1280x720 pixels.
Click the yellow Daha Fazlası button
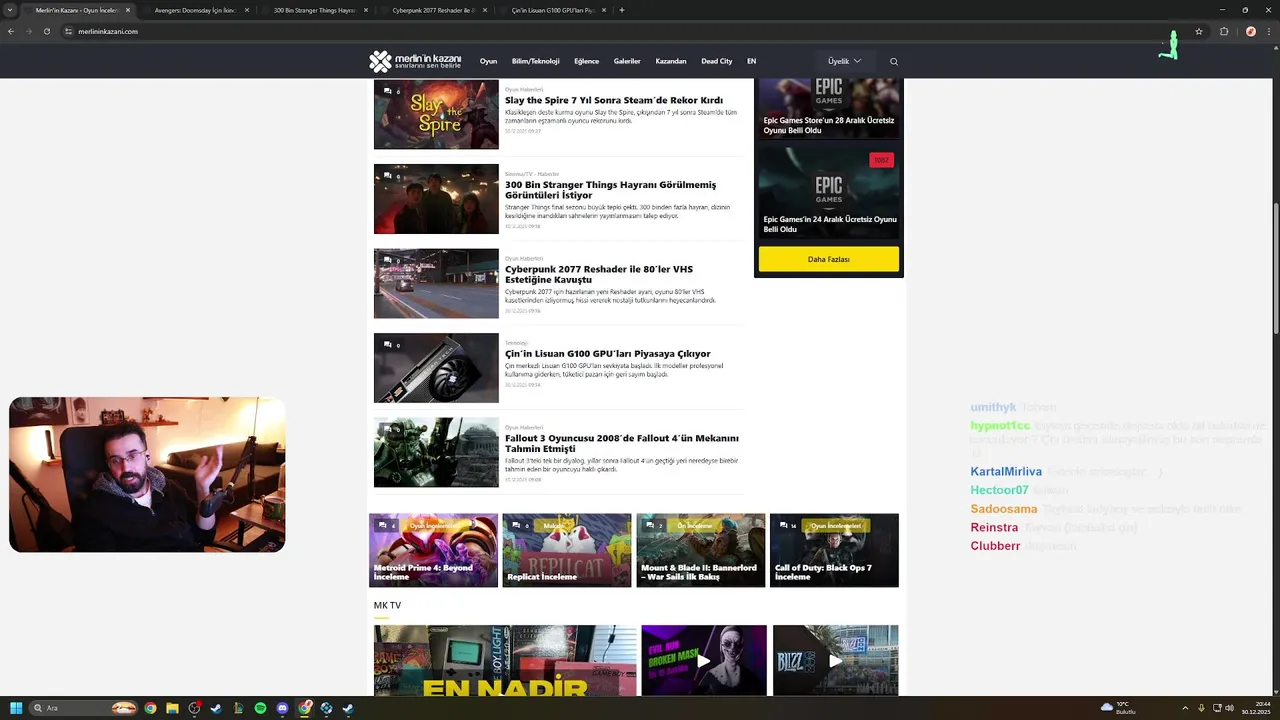point(828,259)
